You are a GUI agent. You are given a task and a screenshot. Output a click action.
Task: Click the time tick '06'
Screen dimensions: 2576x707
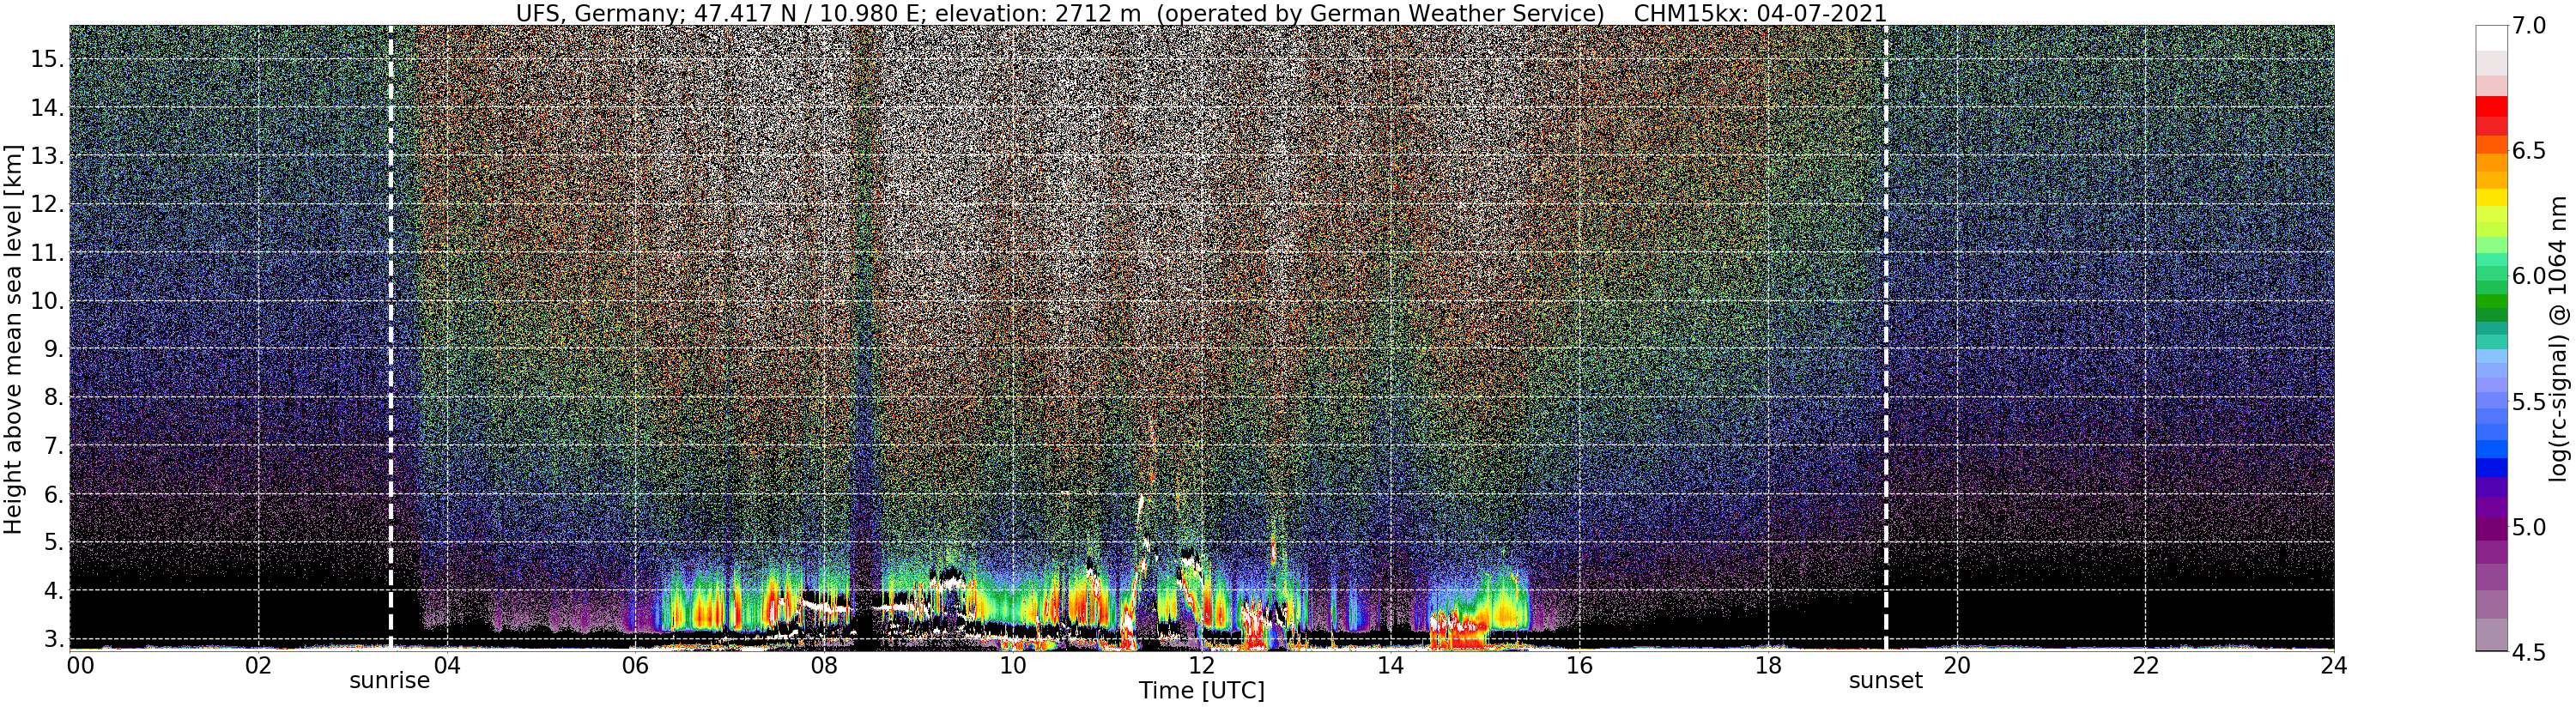[x=635, y=665]
